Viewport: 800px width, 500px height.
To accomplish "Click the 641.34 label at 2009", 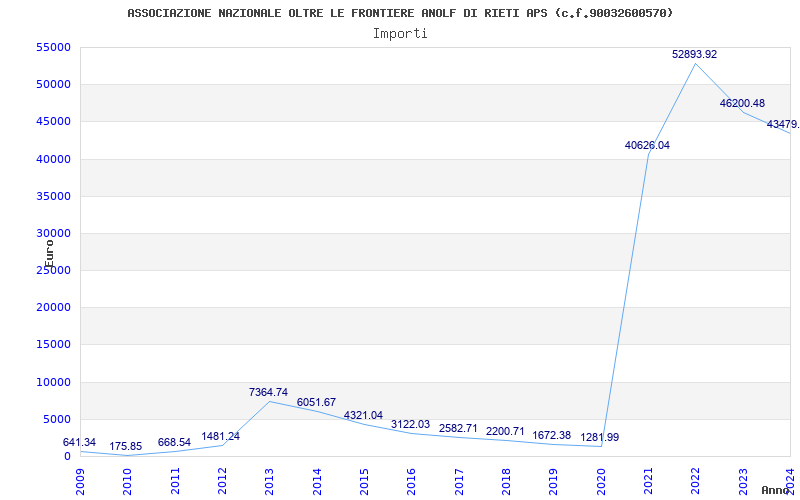I will (79, 443).
